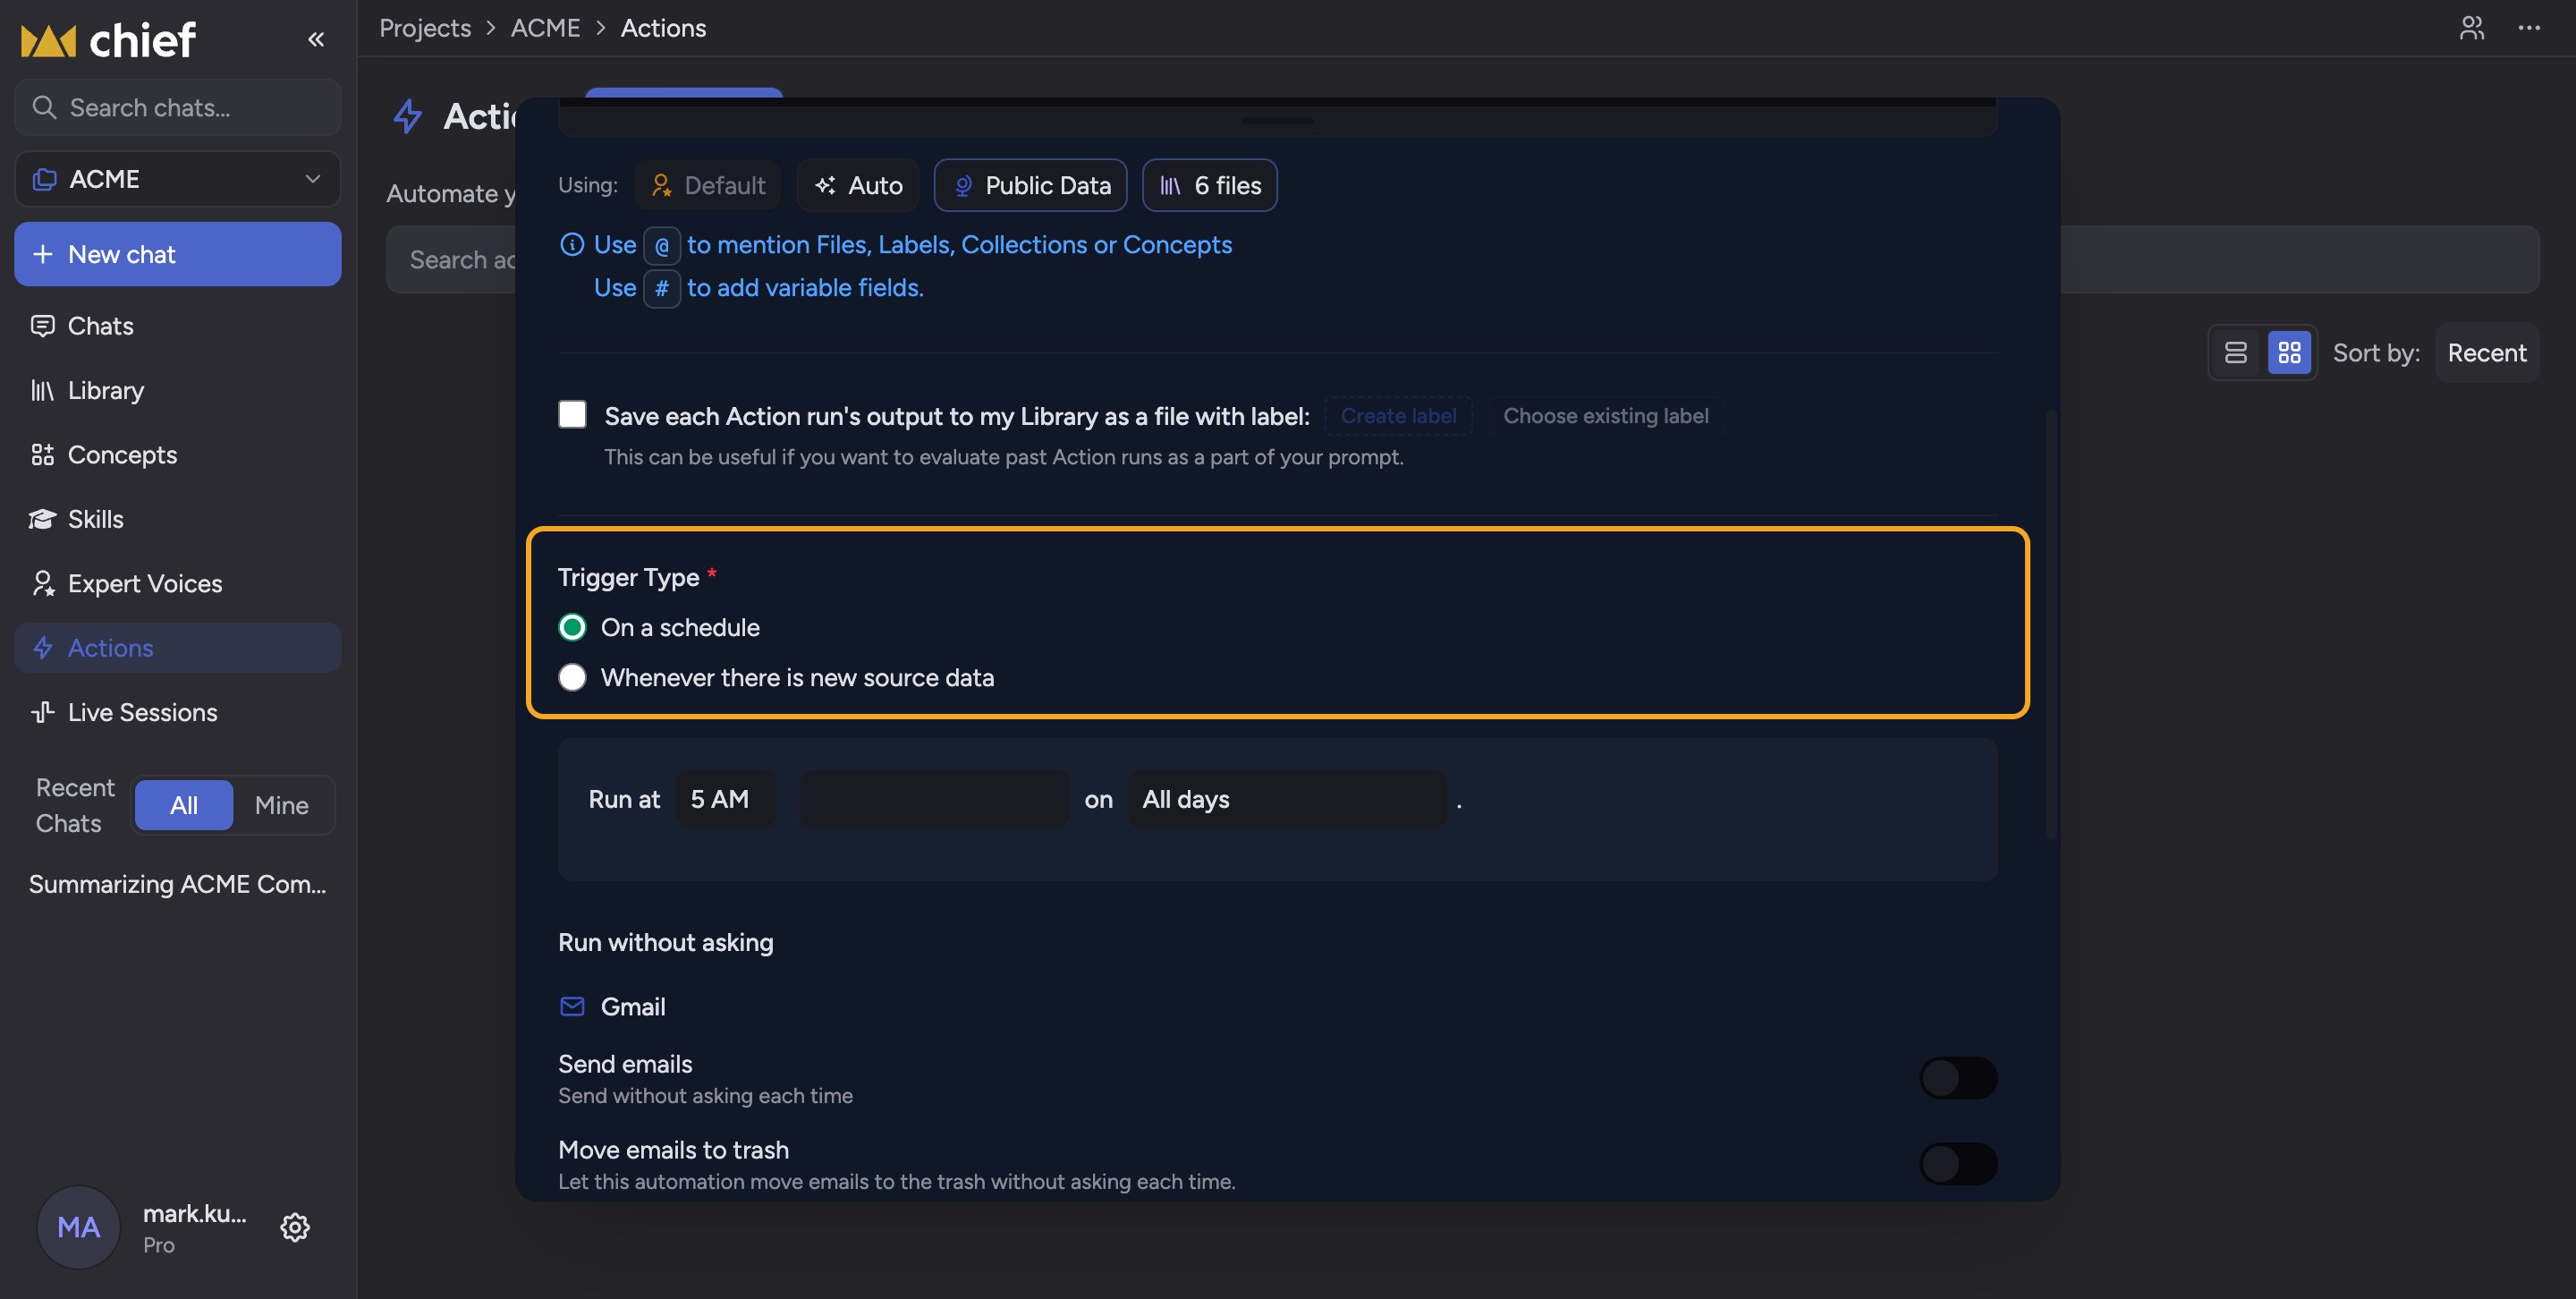Click the dialog vertical scrollbar
2576x1299 pixels.
pos(2051,624)
